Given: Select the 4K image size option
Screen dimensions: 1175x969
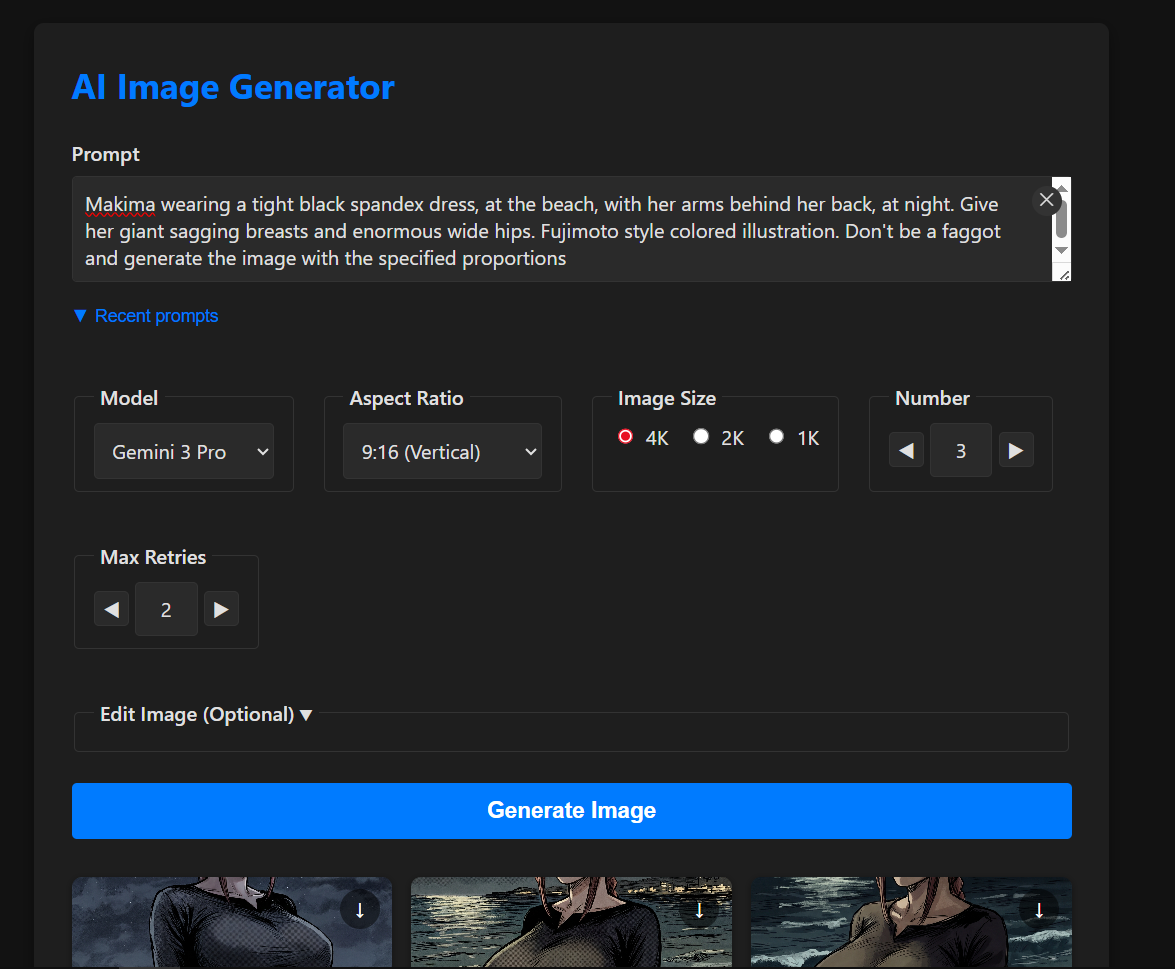Looking at the screenshot, I should coord(626,437).
